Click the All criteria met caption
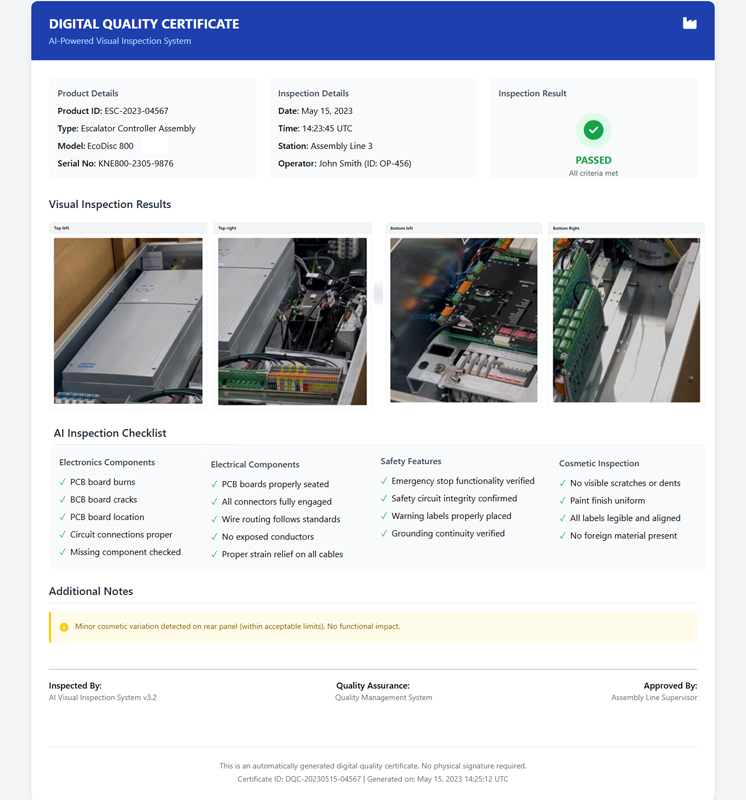 (593, 173)
